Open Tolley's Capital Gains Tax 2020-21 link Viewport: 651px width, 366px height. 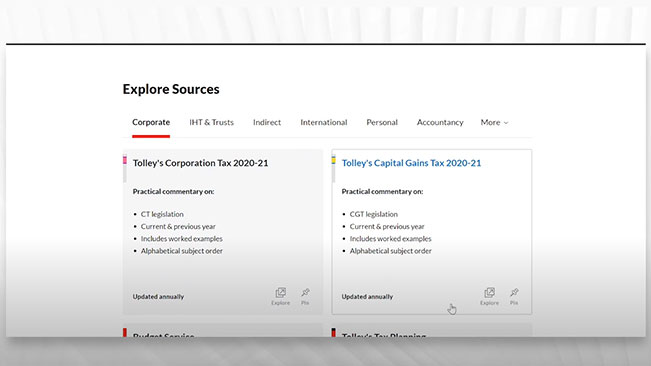pos(411,163)
